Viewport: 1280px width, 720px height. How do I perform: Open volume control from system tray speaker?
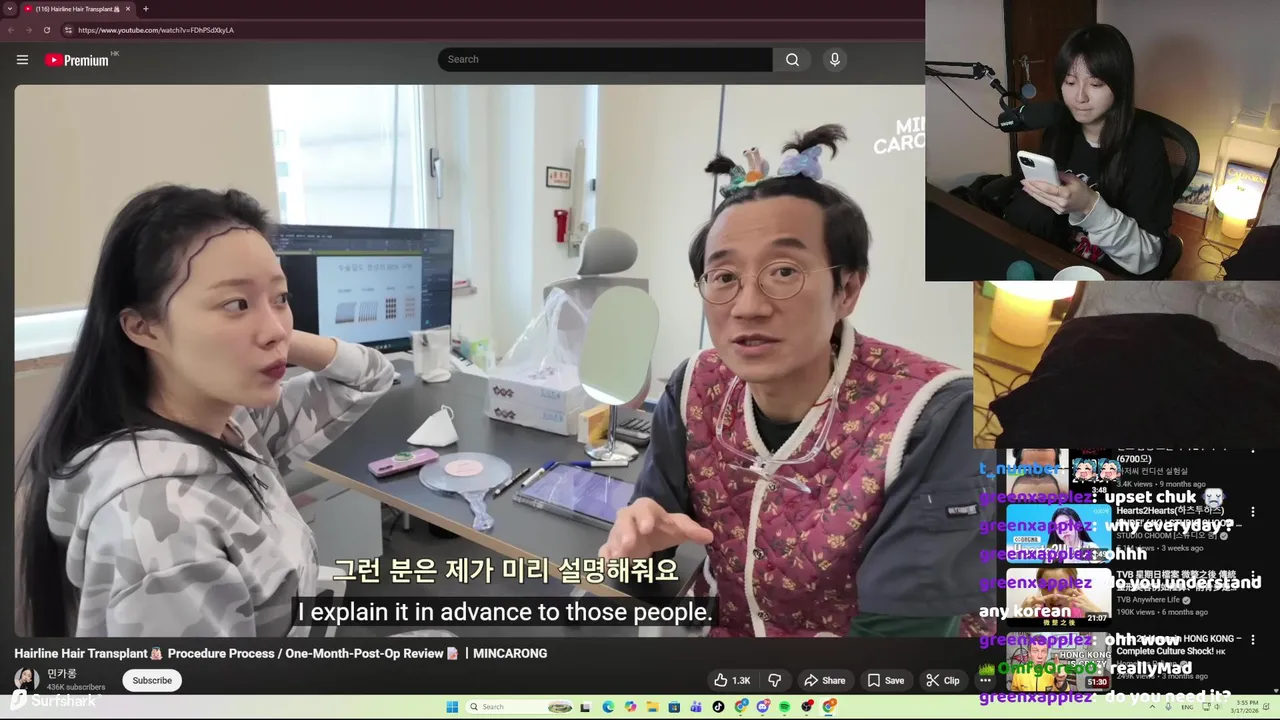point(1218,707)
